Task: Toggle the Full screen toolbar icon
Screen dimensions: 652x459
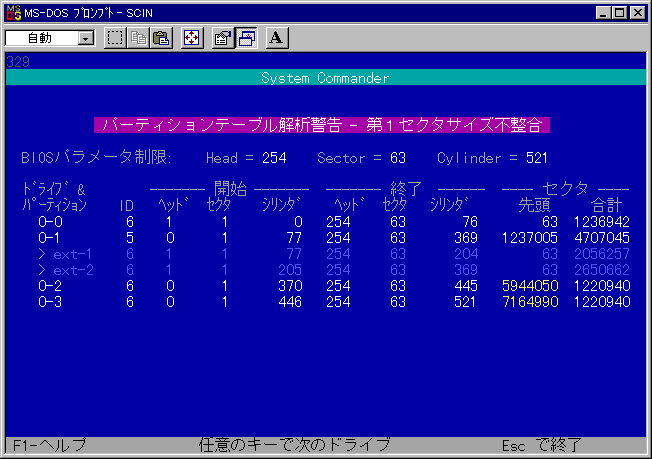Action: click(x=192, y=38)
